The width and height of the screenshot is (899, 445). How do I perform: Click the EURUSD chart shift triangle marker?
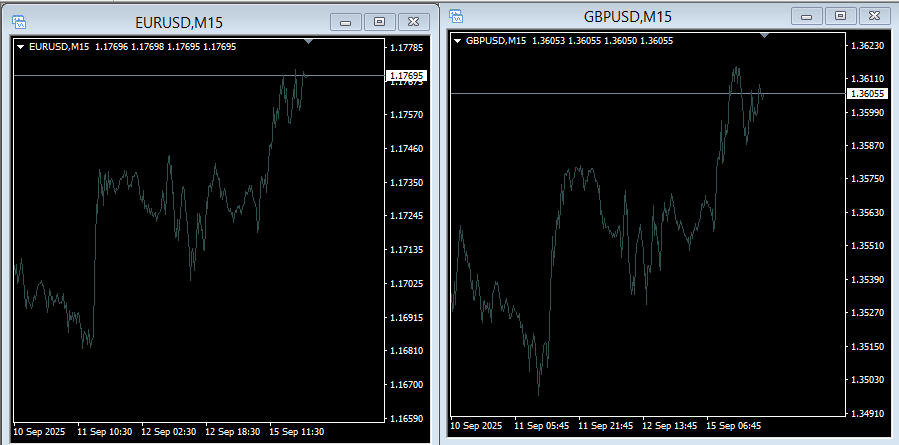click(308, 41)
